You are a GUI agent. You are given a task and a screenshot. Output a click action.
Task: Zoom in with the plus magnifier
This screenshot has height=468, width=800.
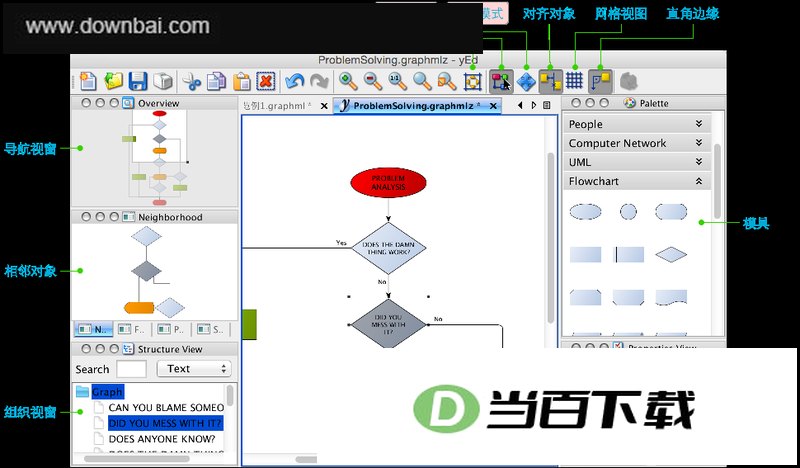pyautogui.click(x=348, y=81)
